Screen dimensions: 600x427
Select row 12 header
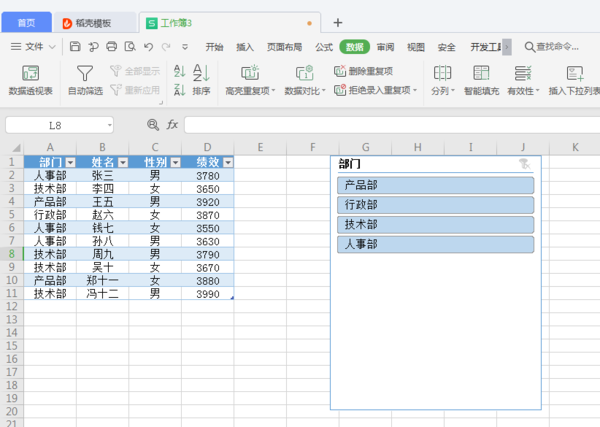[12, 306]
